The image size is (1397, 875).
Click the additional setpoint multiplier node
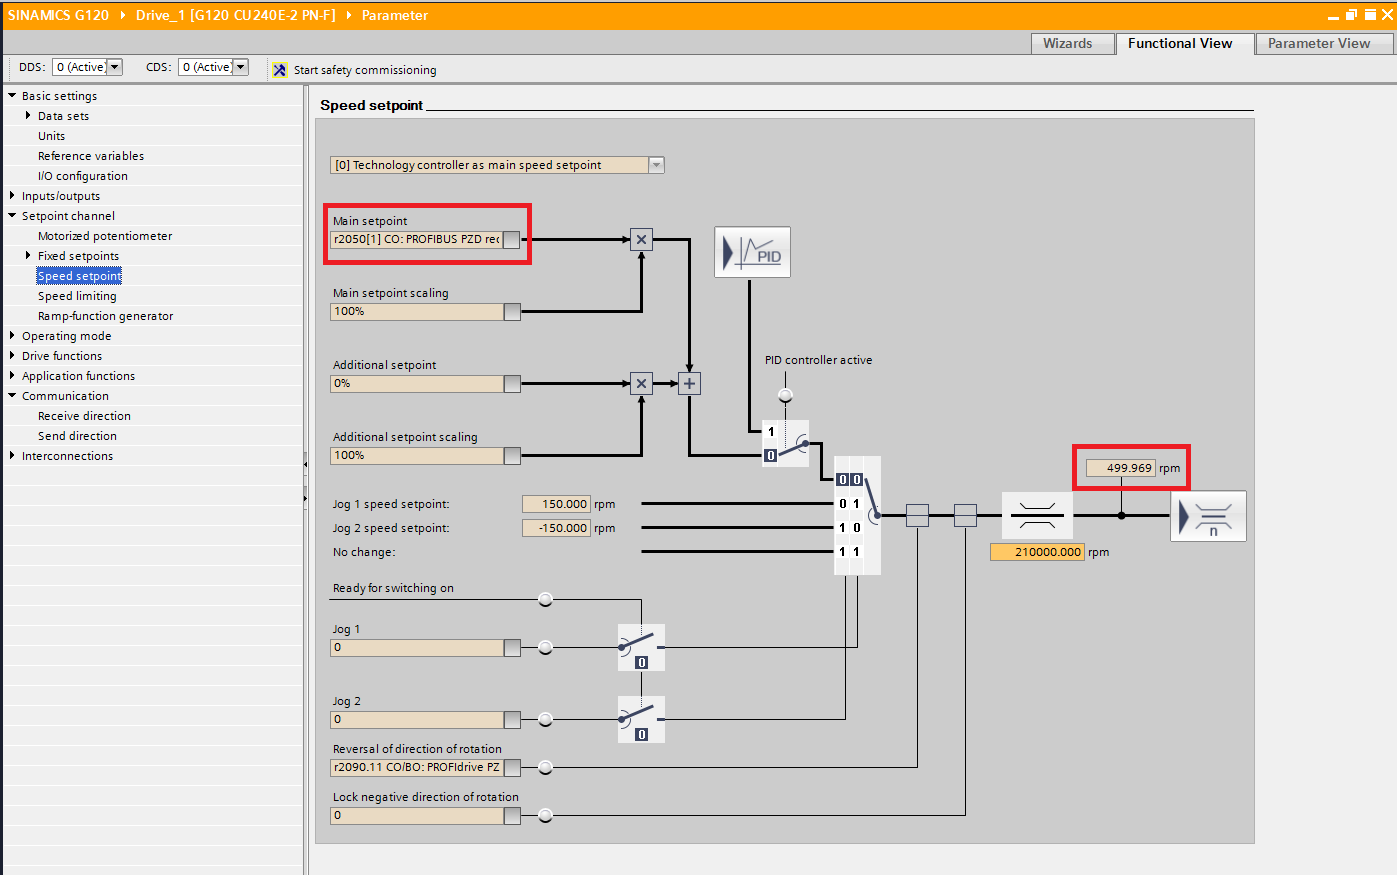pos(641,383)
